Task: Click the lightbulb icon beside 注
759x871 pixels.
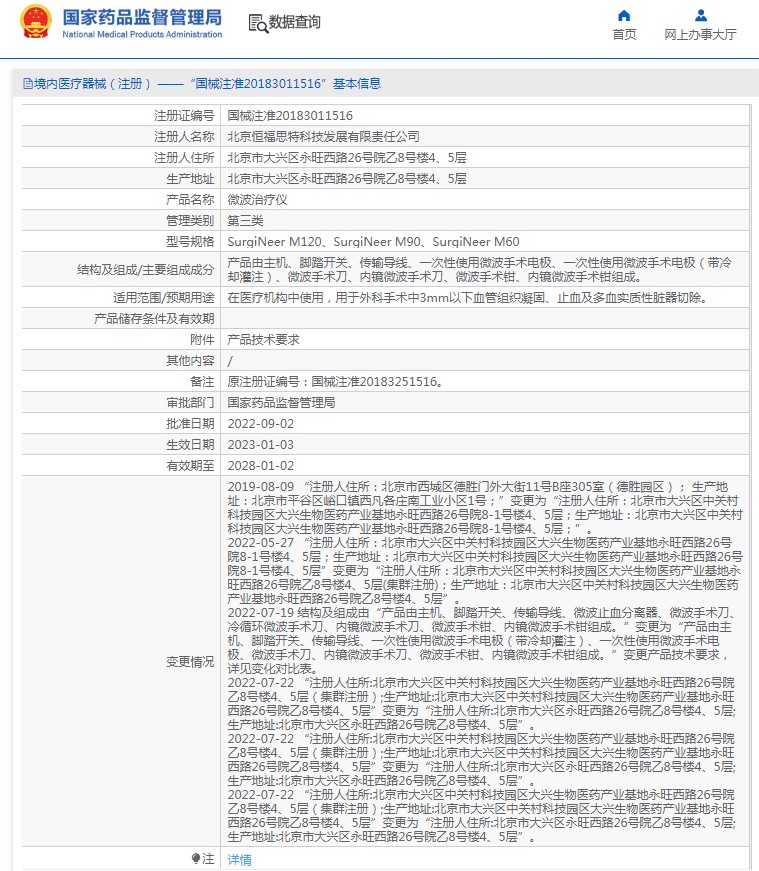Action: click(x=196, y=859)
